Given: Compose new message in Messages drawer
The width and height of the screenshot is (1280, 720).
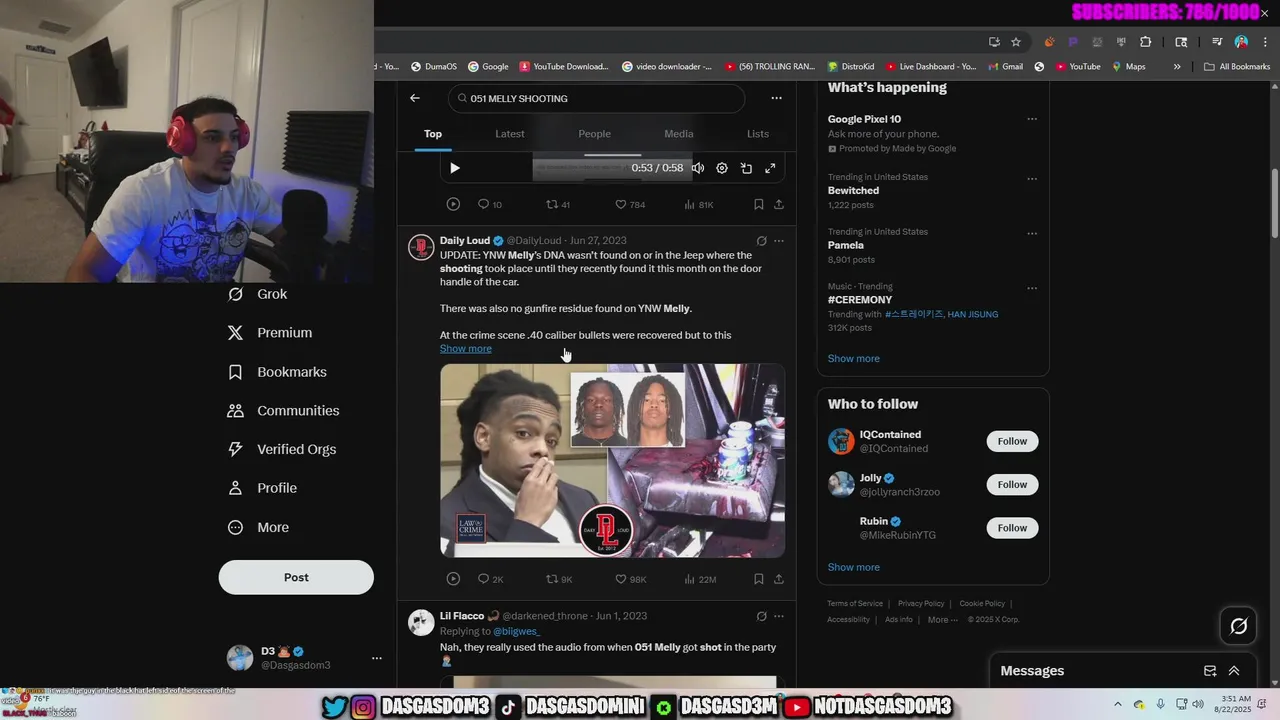Looking at the screenshot, I should [x=1210, y=671].
